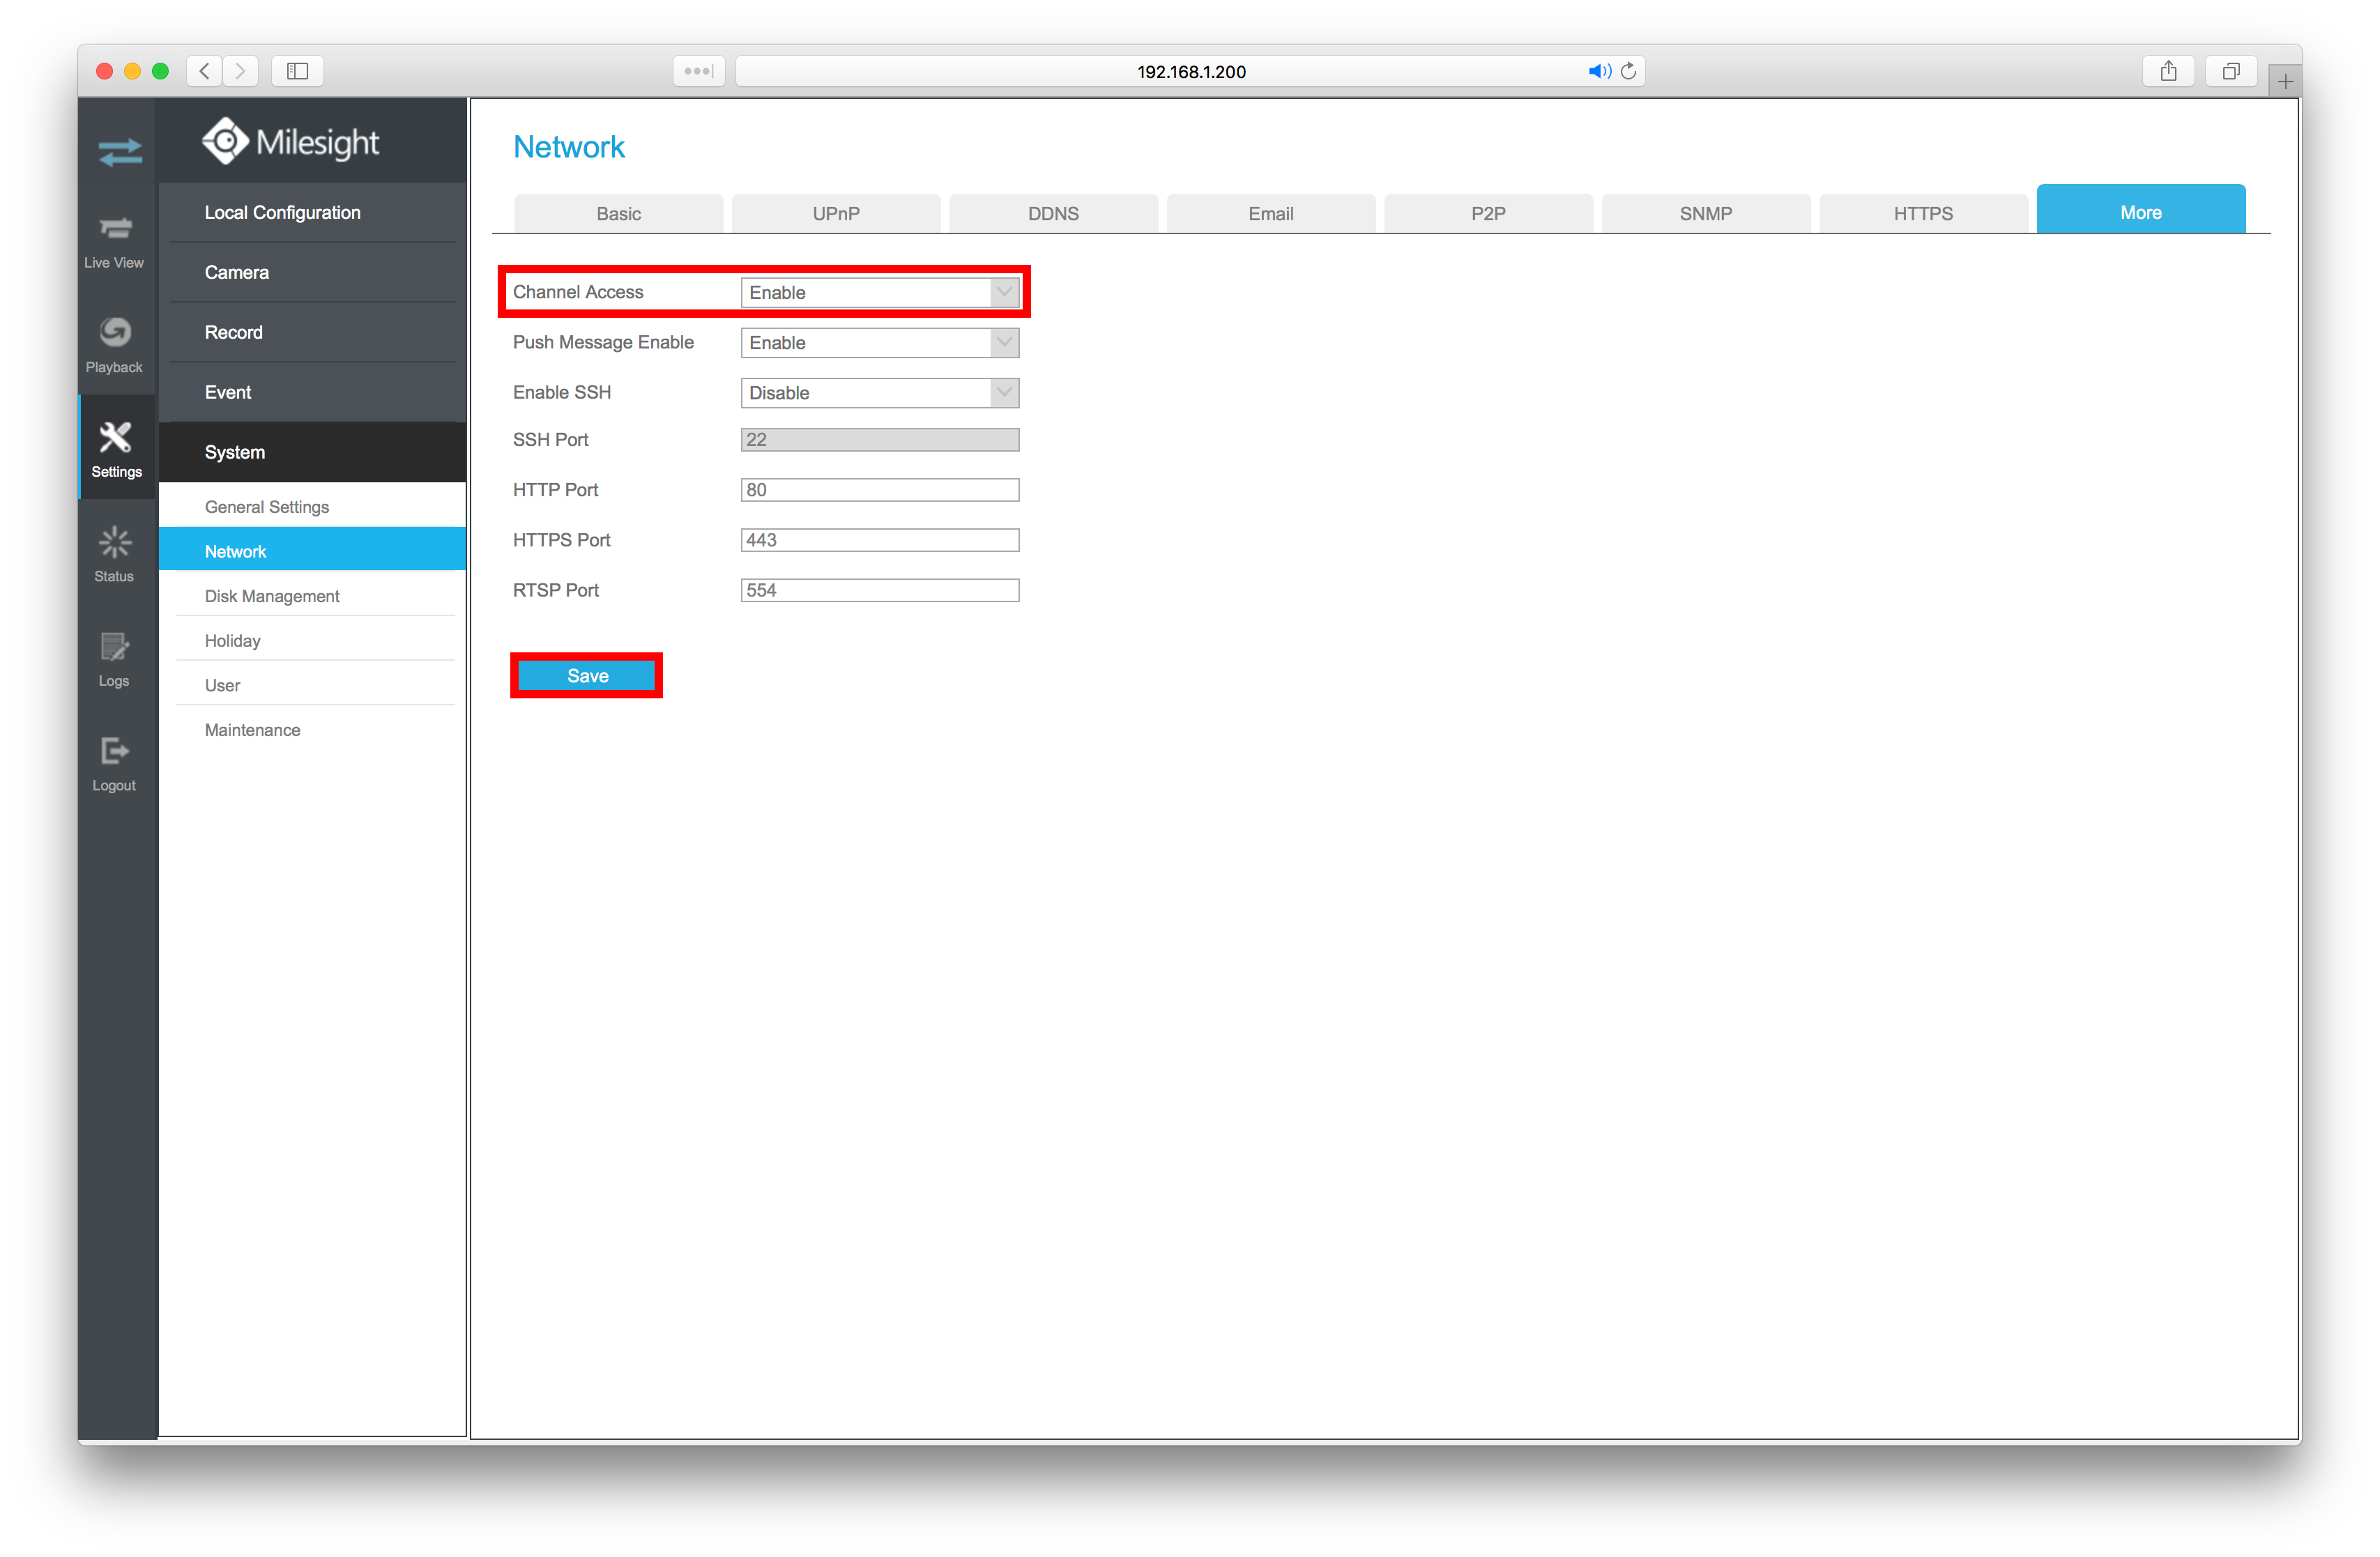Screen dimensions: 2380x1557
Task: Open the Holiday settings menu entry
Action: [232, 640]
